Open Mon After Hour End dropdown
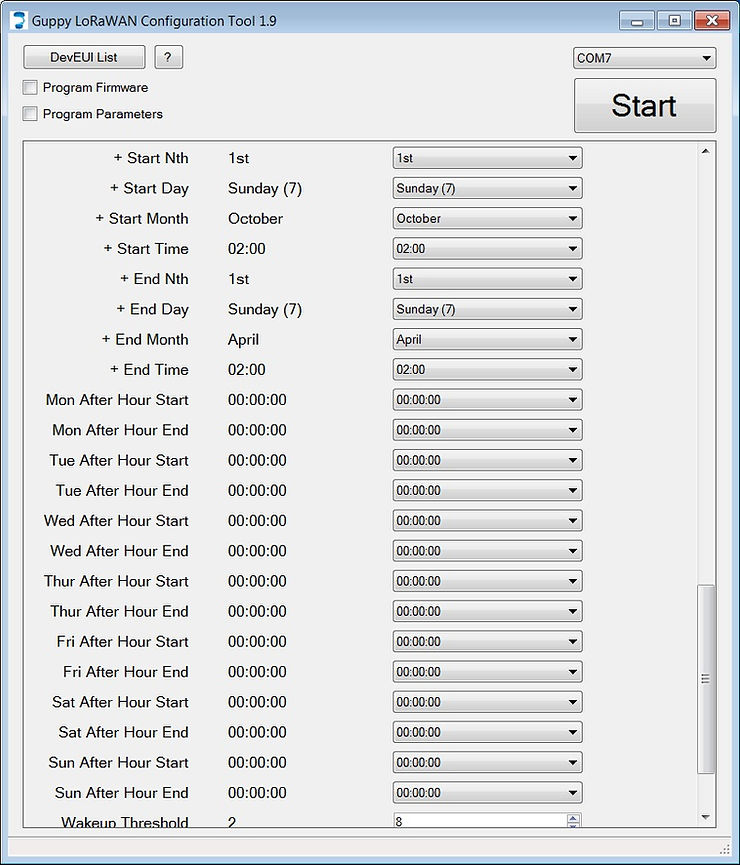 (x=487, y=430)
